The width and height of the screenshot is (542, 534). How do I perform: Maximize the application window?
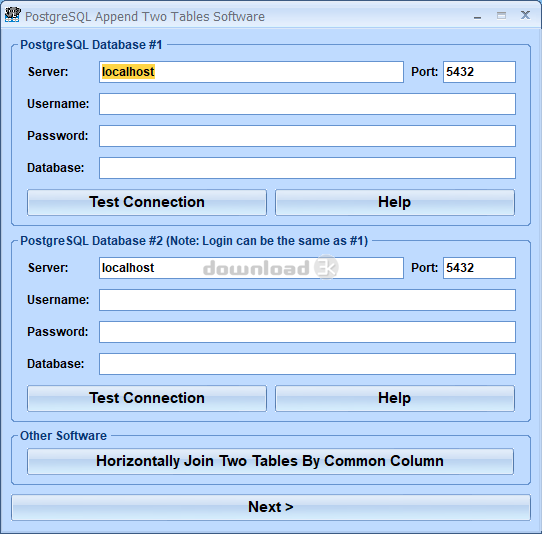[x=501, y=16]
